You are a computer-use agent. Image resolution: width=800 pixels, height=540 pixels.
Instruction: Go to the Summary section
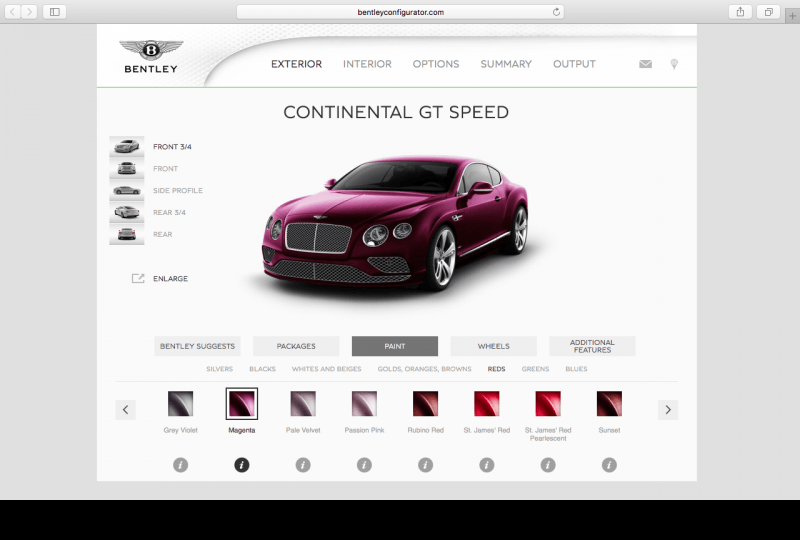click(x=506, y=64)
